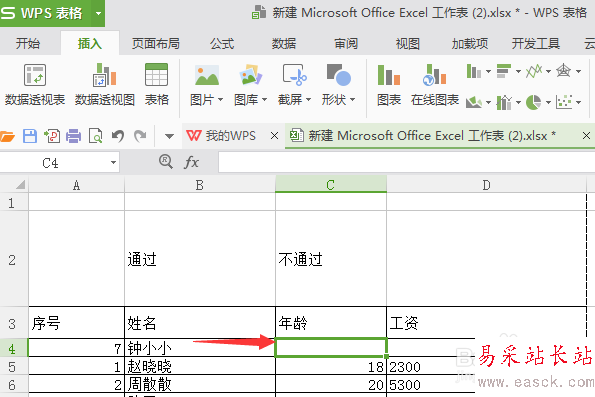The width and height of the screenshot is (595, 397).
Task: Select column A header
Action: coord(76,185)
